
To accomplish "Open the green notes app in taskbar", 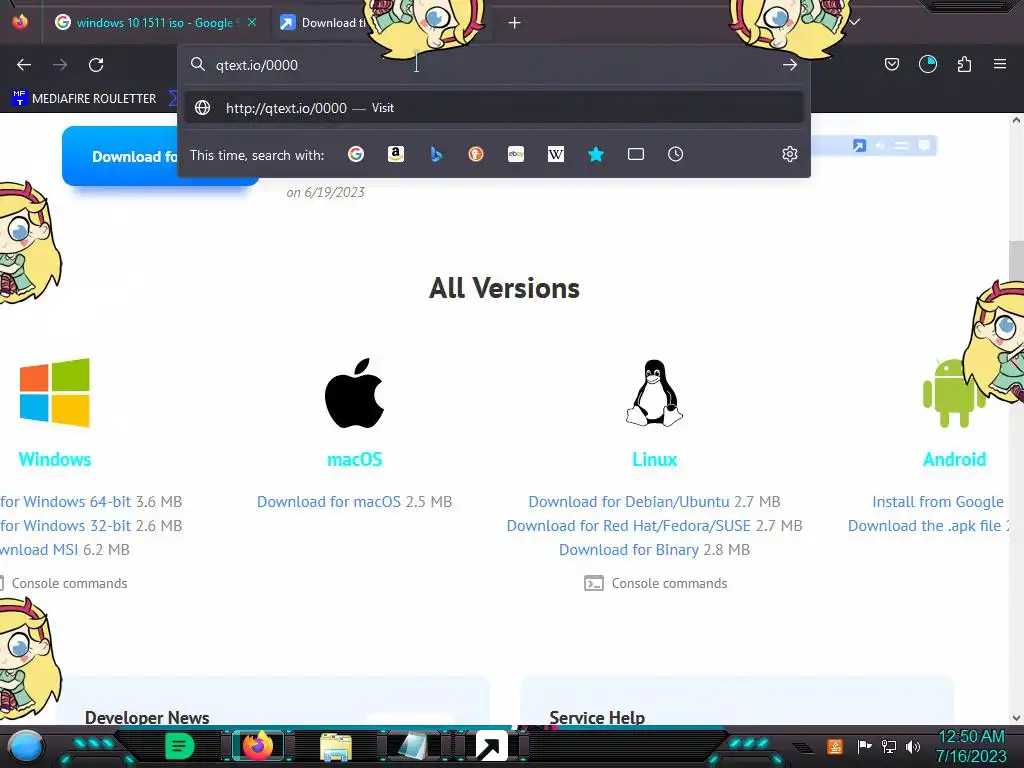I will [179, 746].
